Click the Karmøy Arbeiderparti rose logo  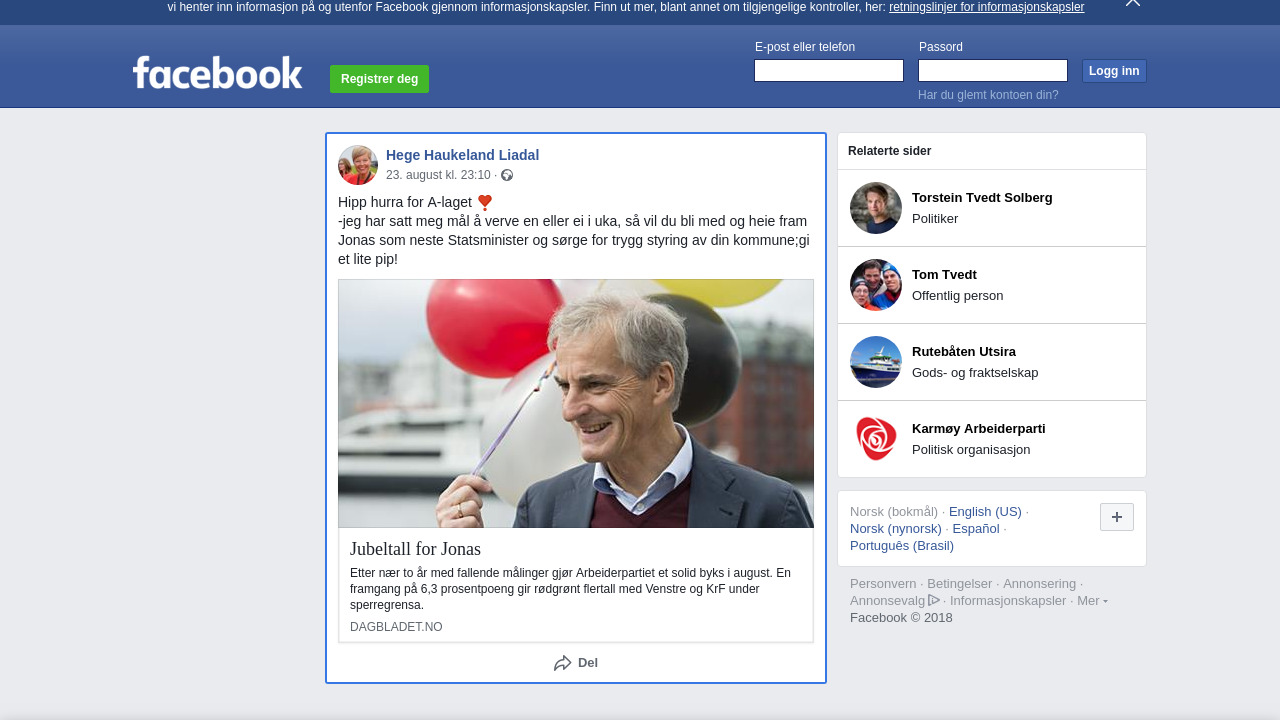tap(876, 439)
